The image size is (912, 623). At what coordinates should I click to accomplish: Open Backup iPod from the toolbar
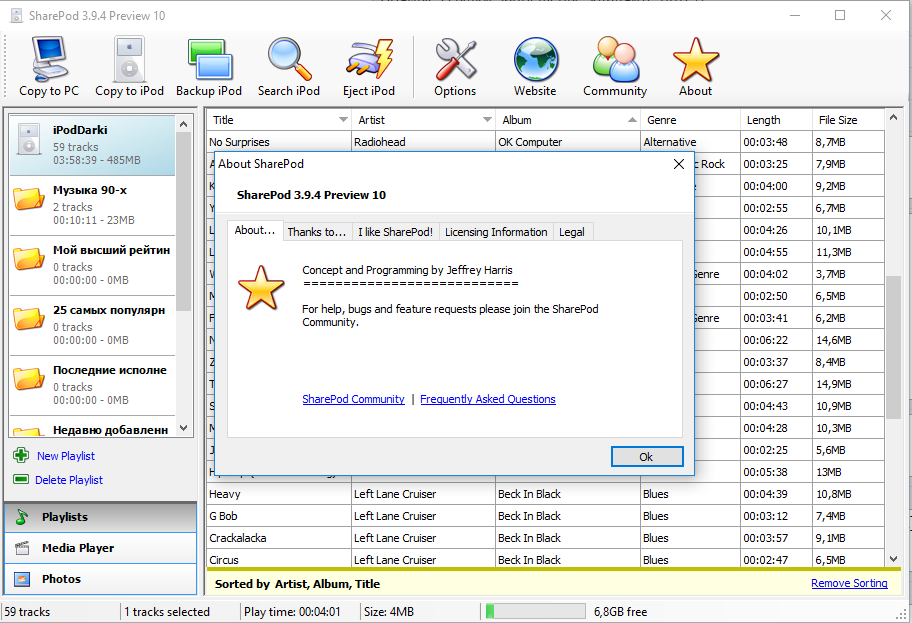coord(210,61)
